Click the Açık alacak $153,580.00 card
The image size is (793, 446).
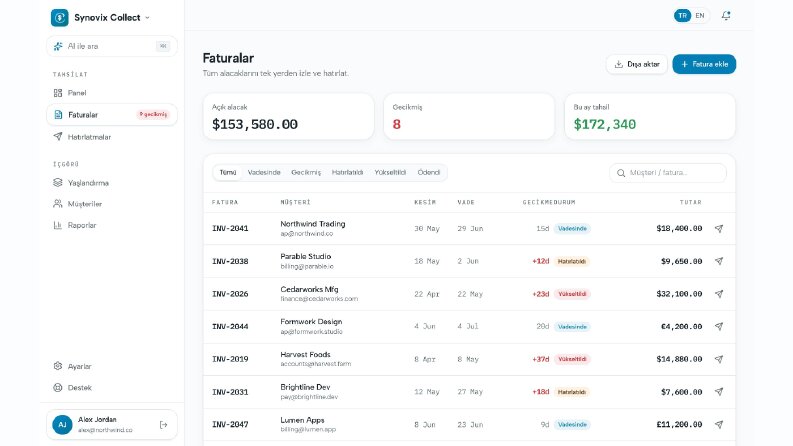coord(288,116)
